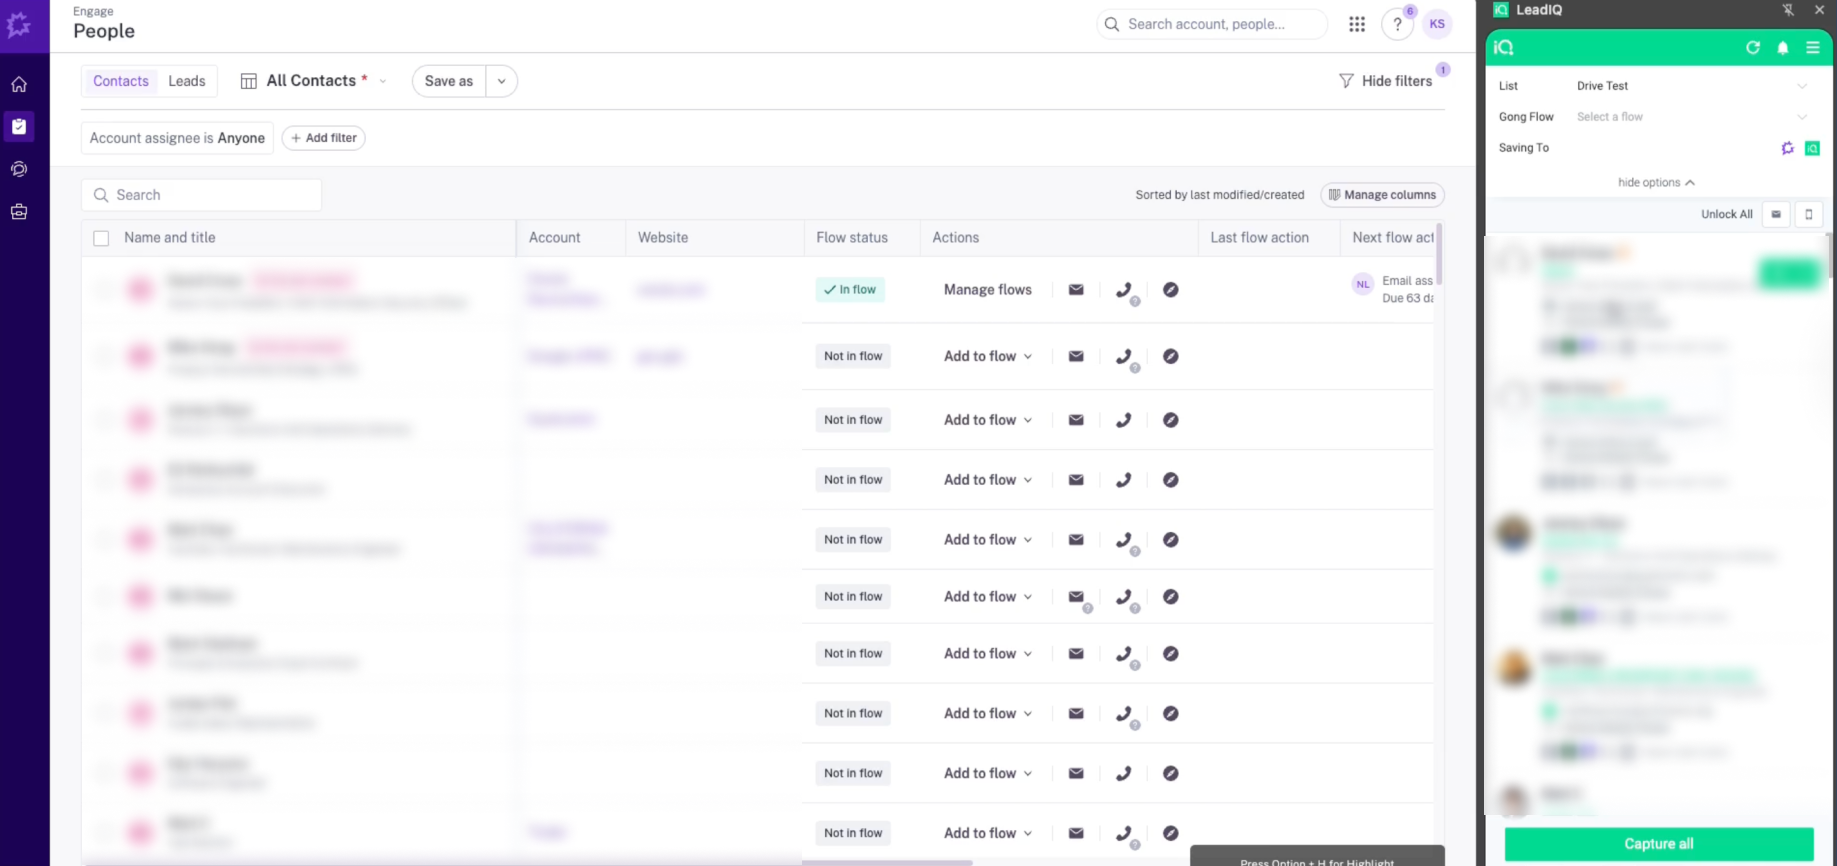Open the Deals briefcase icon in sidebar
1837x866 pixels.
click(19, 212)
